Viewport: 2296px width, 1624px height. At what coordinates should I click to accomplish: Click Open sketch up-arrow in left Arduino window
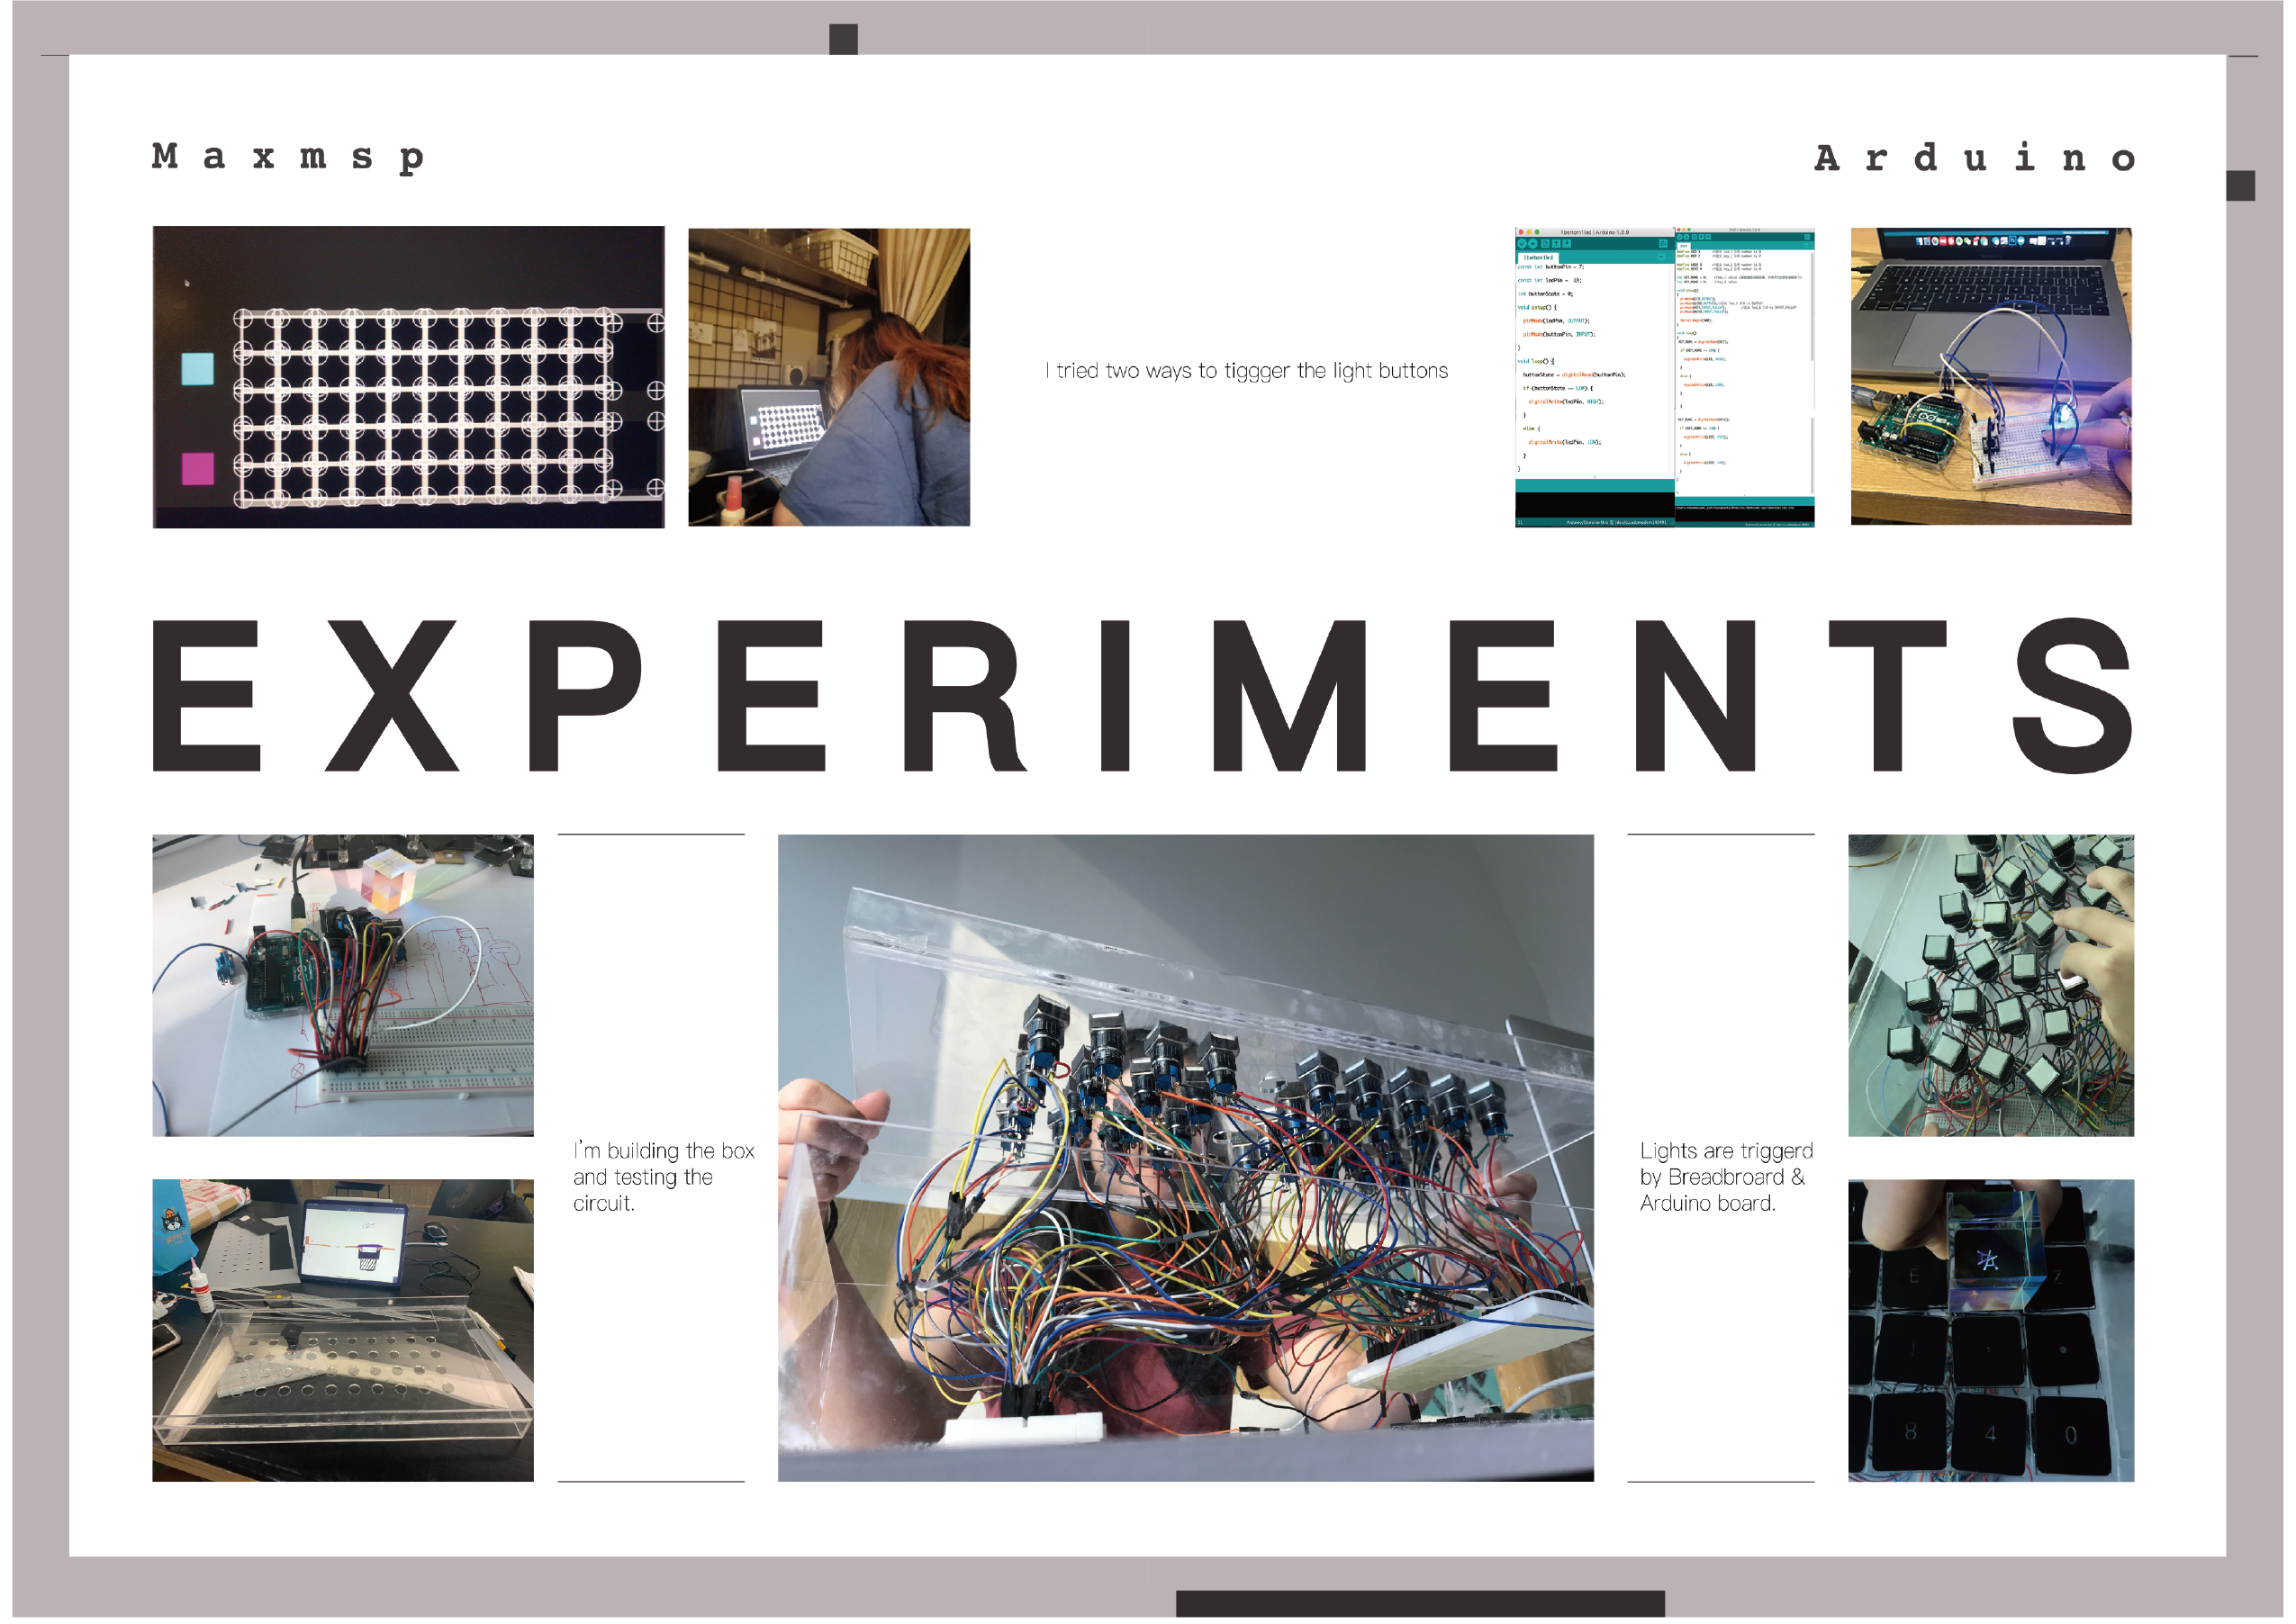click(1556, 244)
